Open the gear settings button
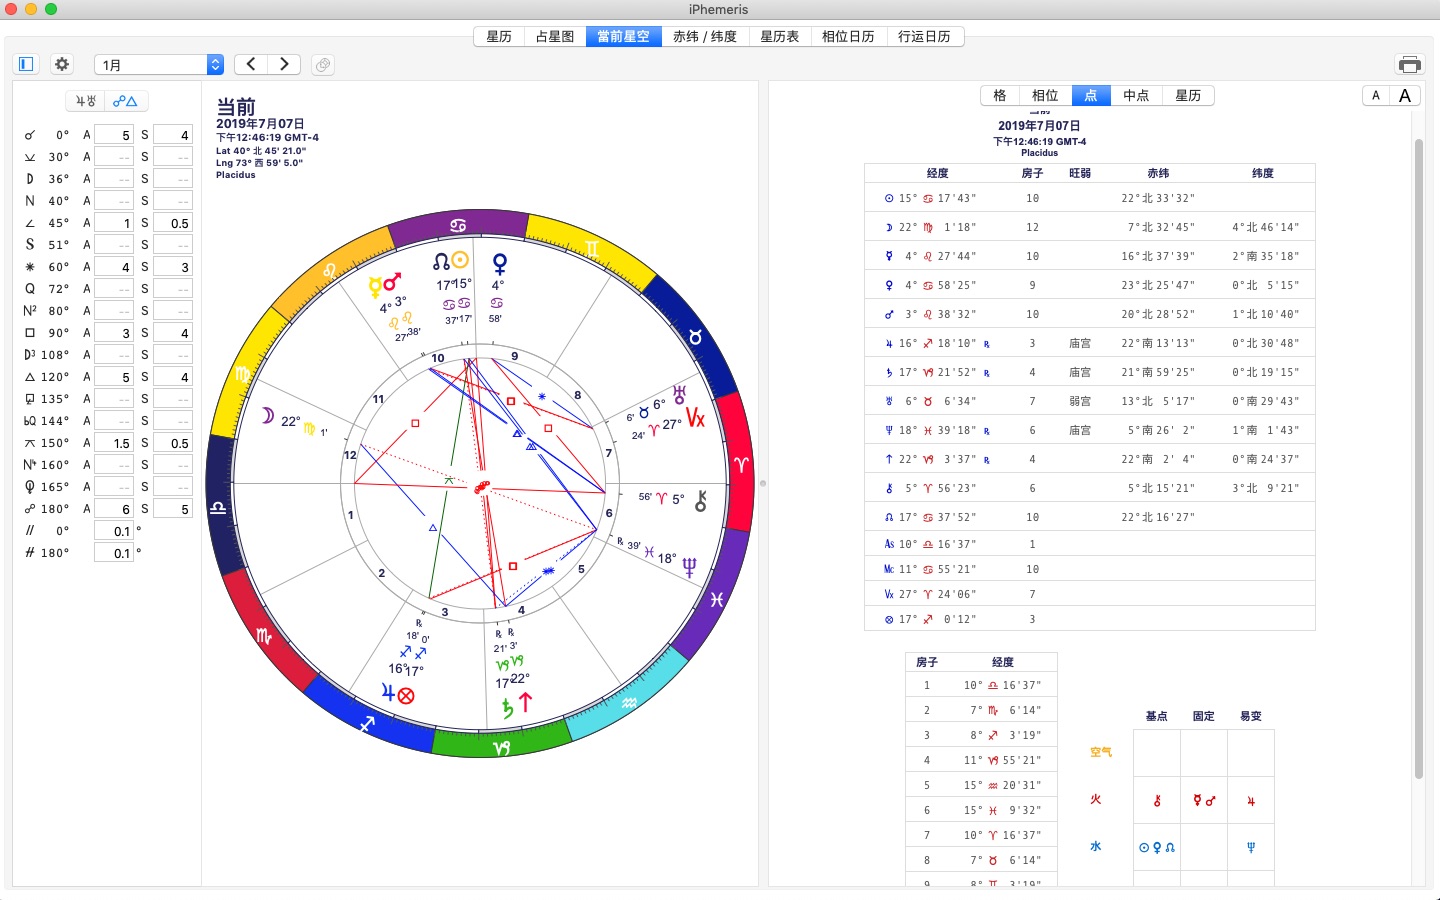This screenshot has height=900, width=1440. click(x=62, y=64)
